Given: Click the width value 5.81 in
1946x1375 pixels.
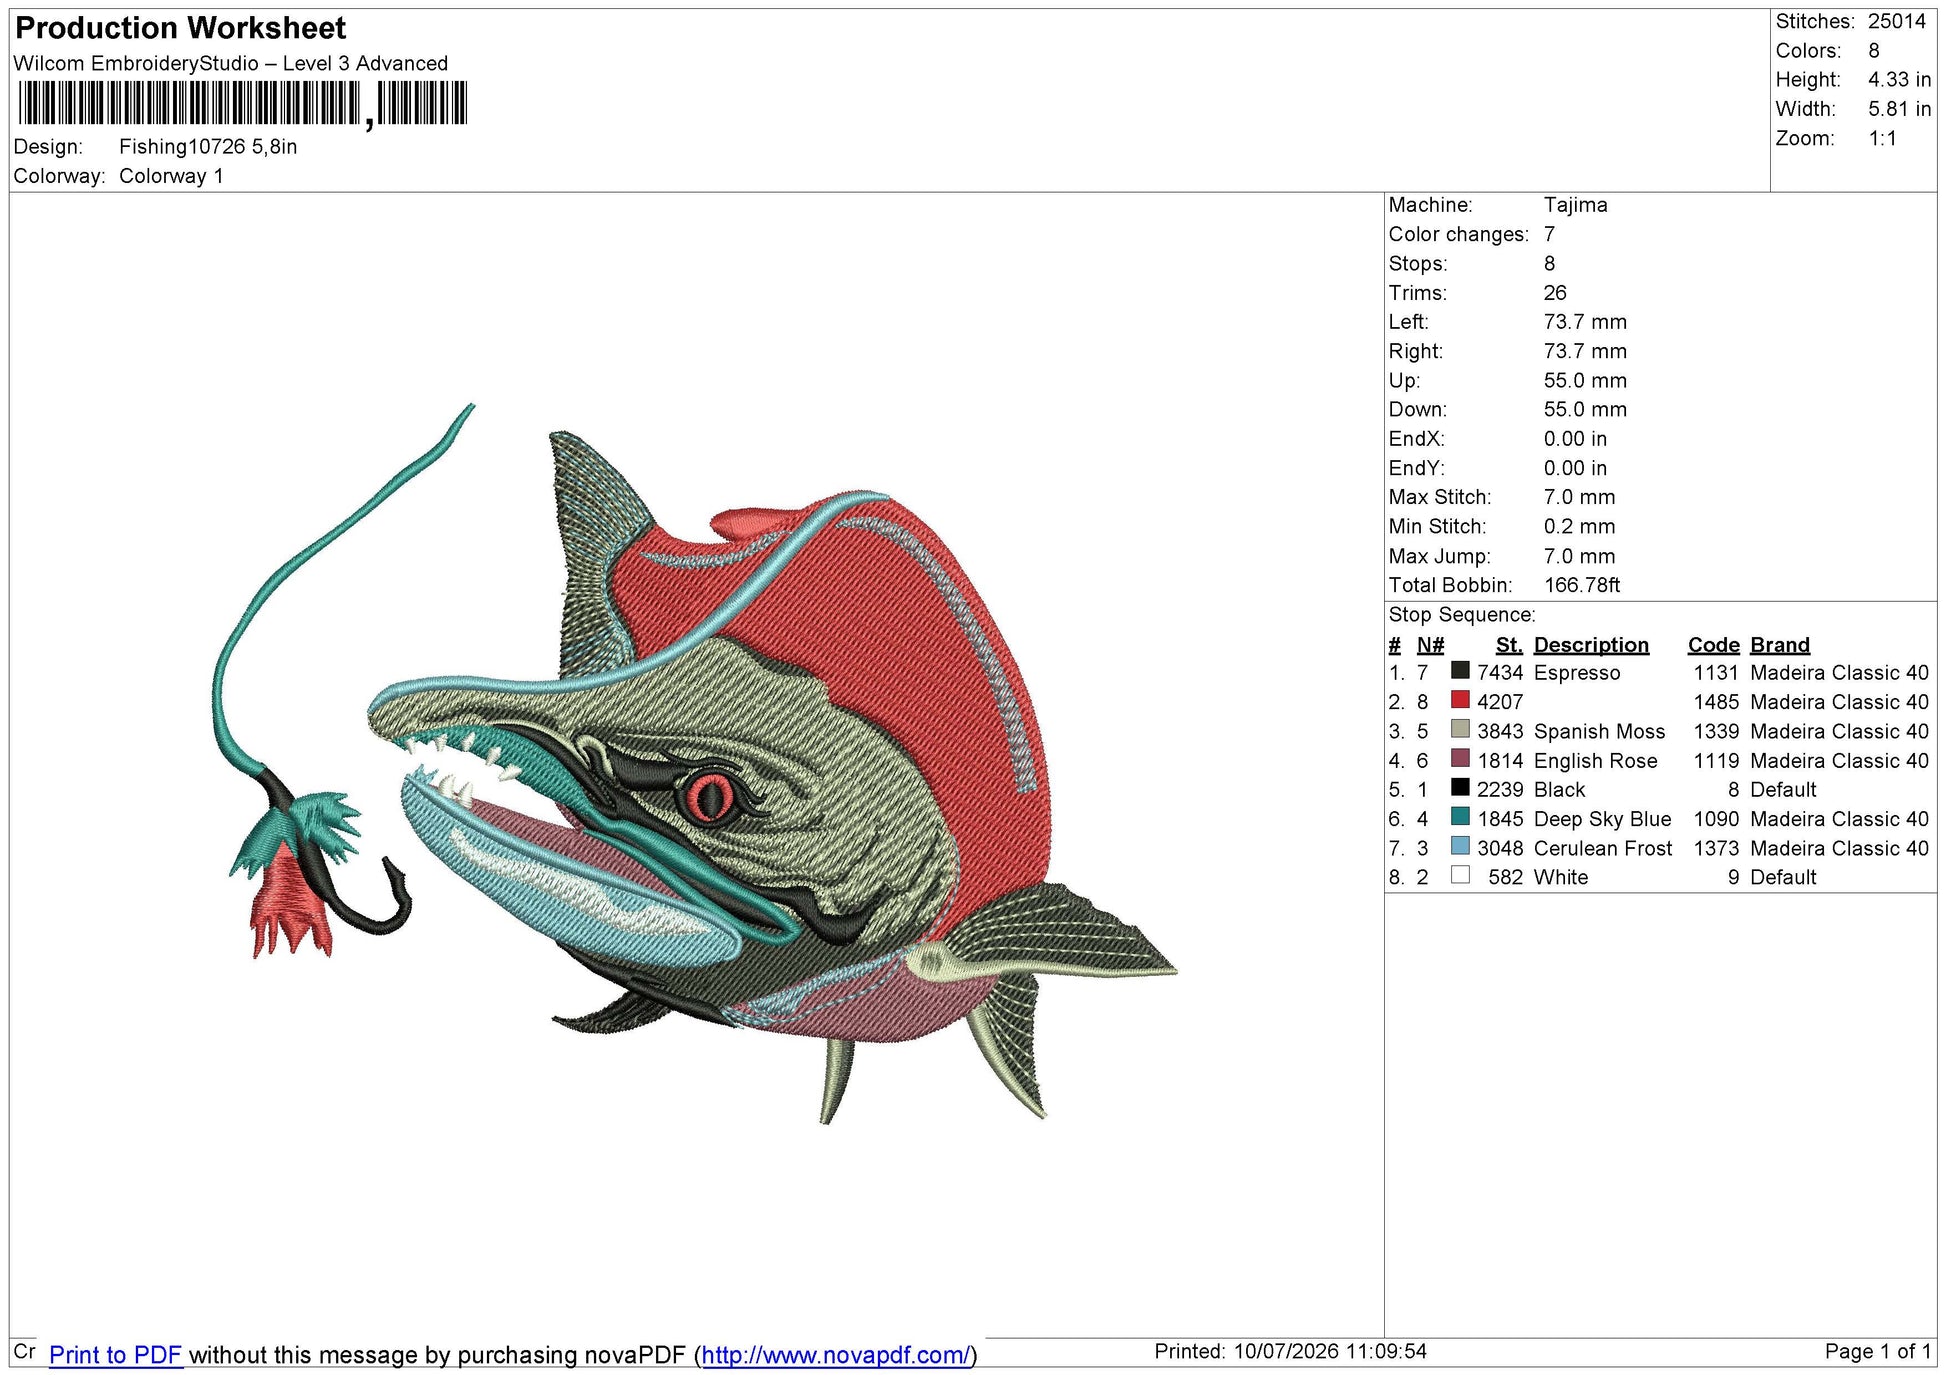Looking at the screenshot, I should (1899, 109).
